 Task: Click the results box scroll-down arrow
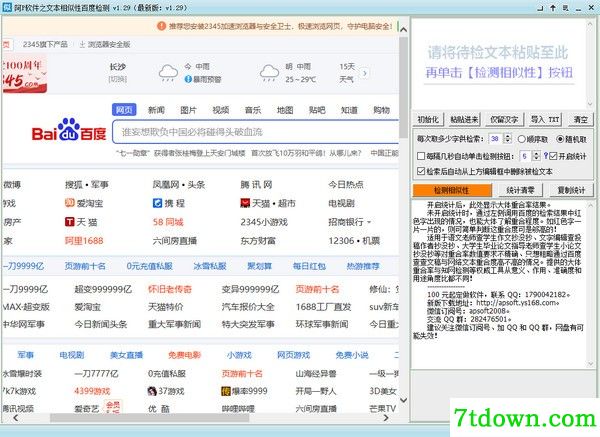(x=590, y=364)
